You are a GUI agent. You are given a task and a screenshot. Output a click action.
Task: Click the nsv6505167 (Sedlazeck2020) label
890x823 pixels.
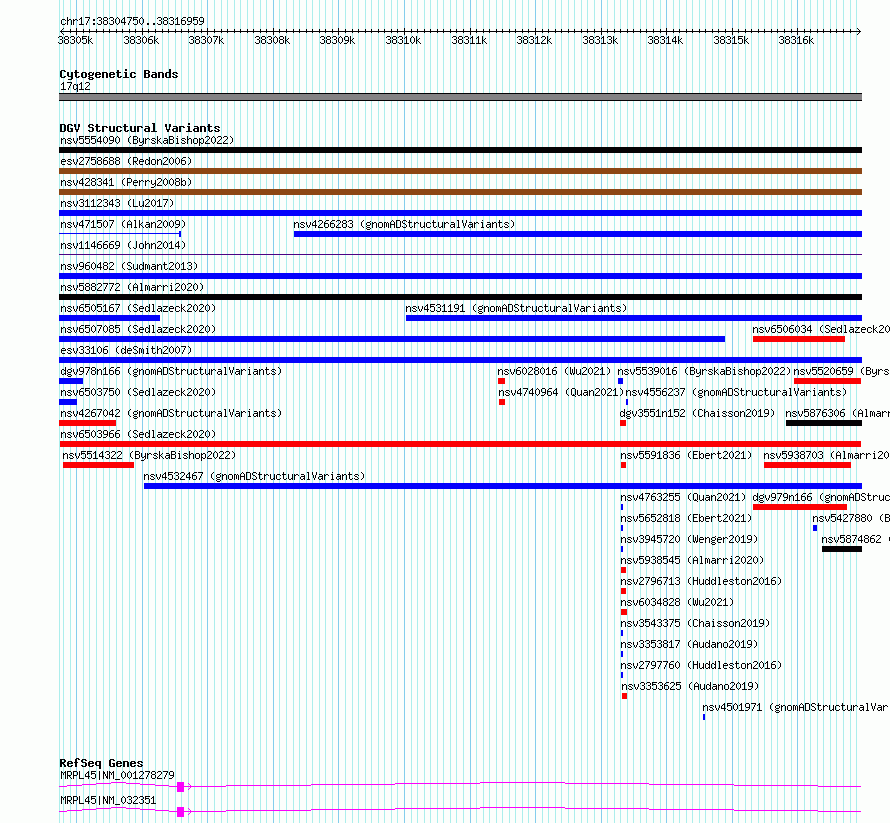(x=138, y=308)
